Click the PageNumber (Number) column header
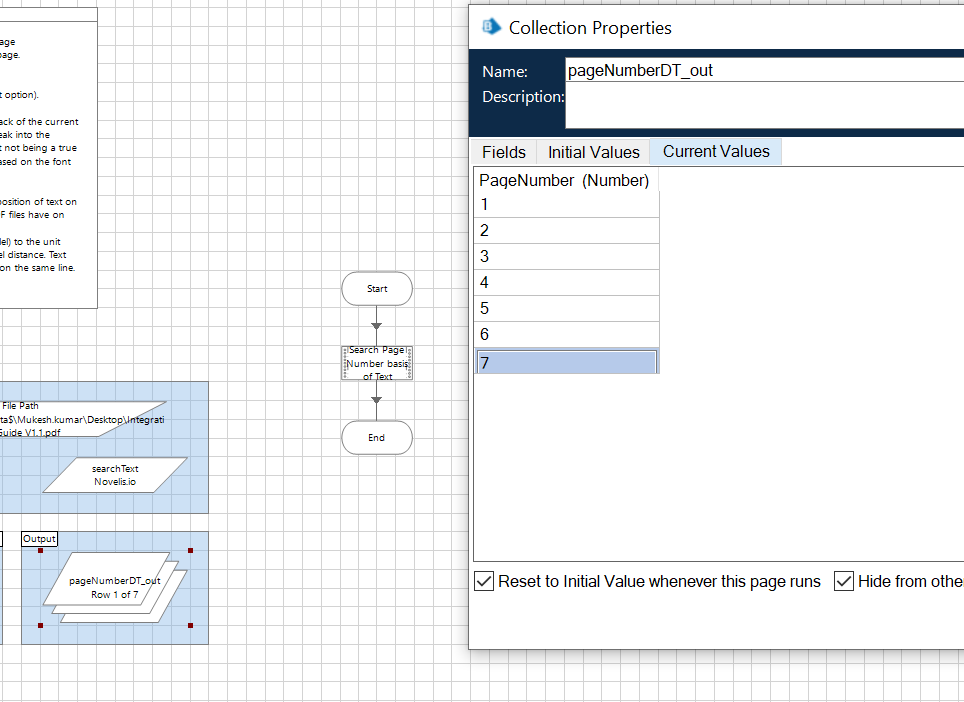This screenshot has height=702, width=964. tap(565, 180)
